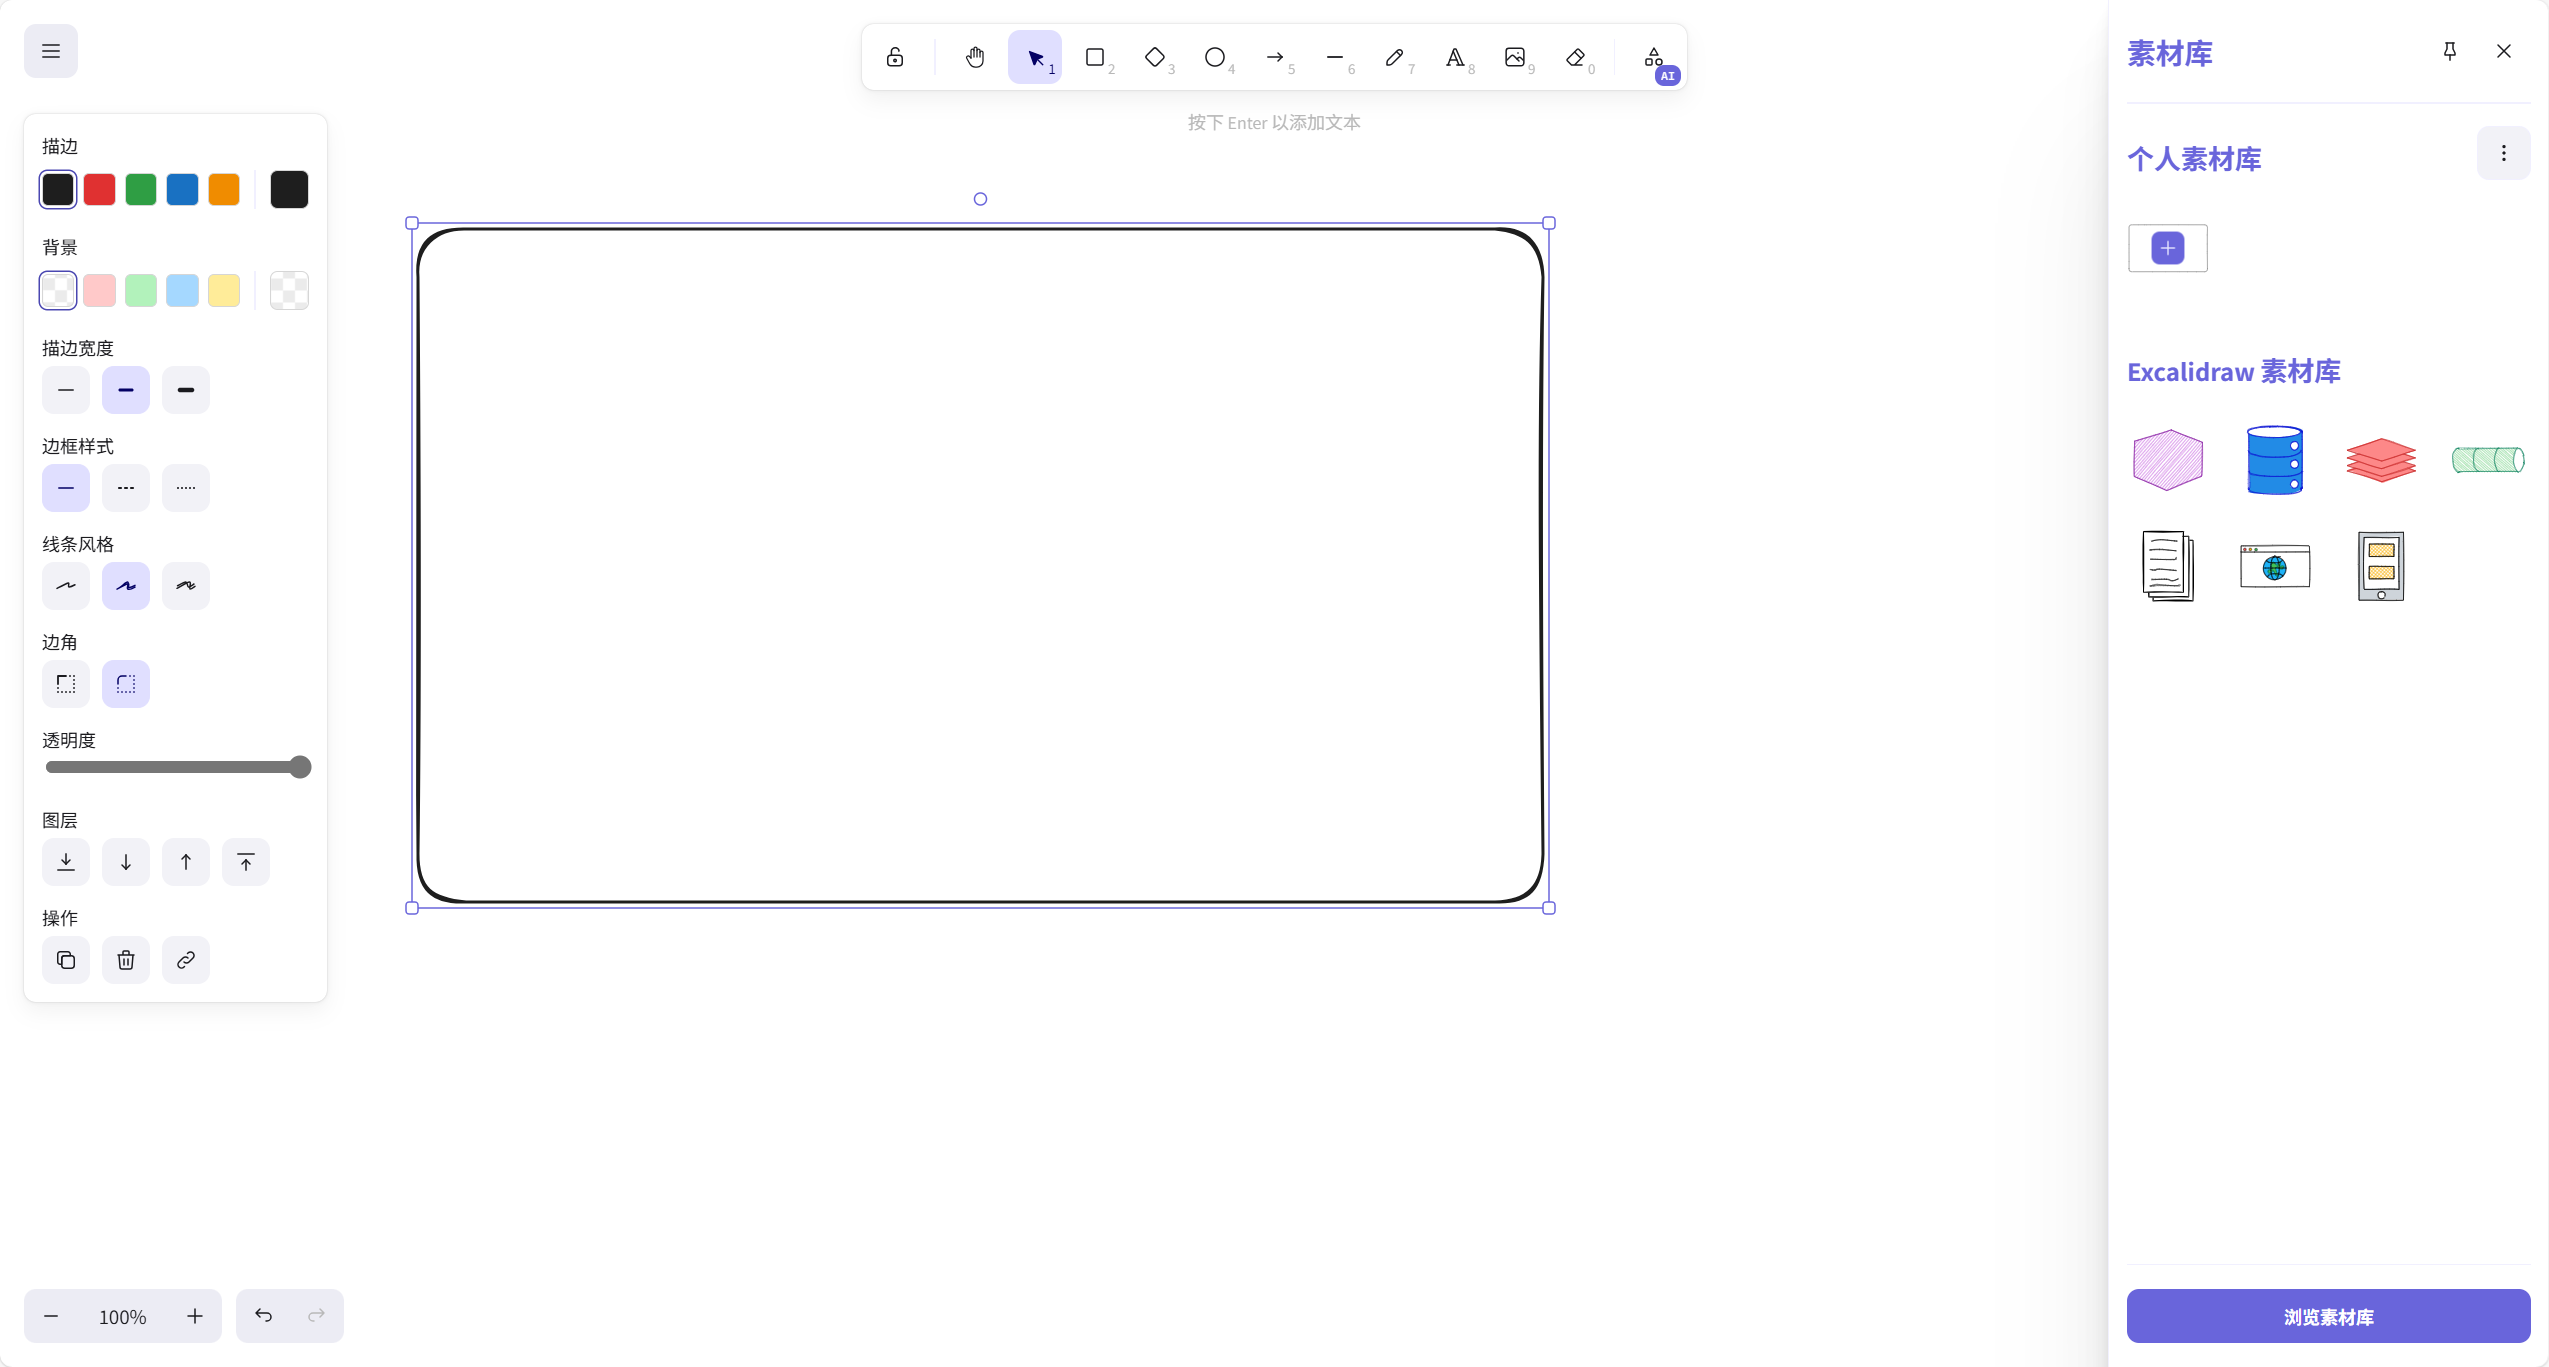Set dotted border style

pyautogui.click(x=186, y=488)
